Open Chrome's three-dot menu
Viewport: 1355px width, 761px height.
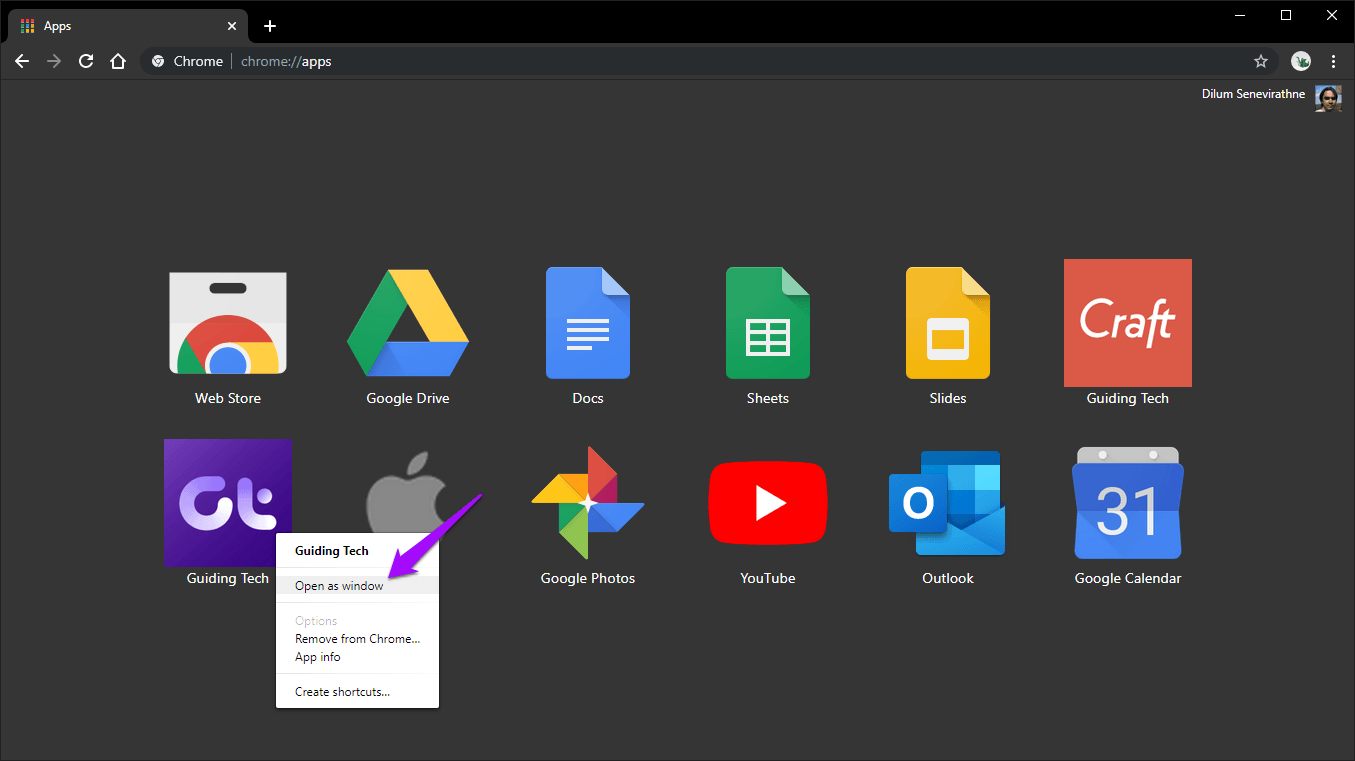tap(1334, 61)
